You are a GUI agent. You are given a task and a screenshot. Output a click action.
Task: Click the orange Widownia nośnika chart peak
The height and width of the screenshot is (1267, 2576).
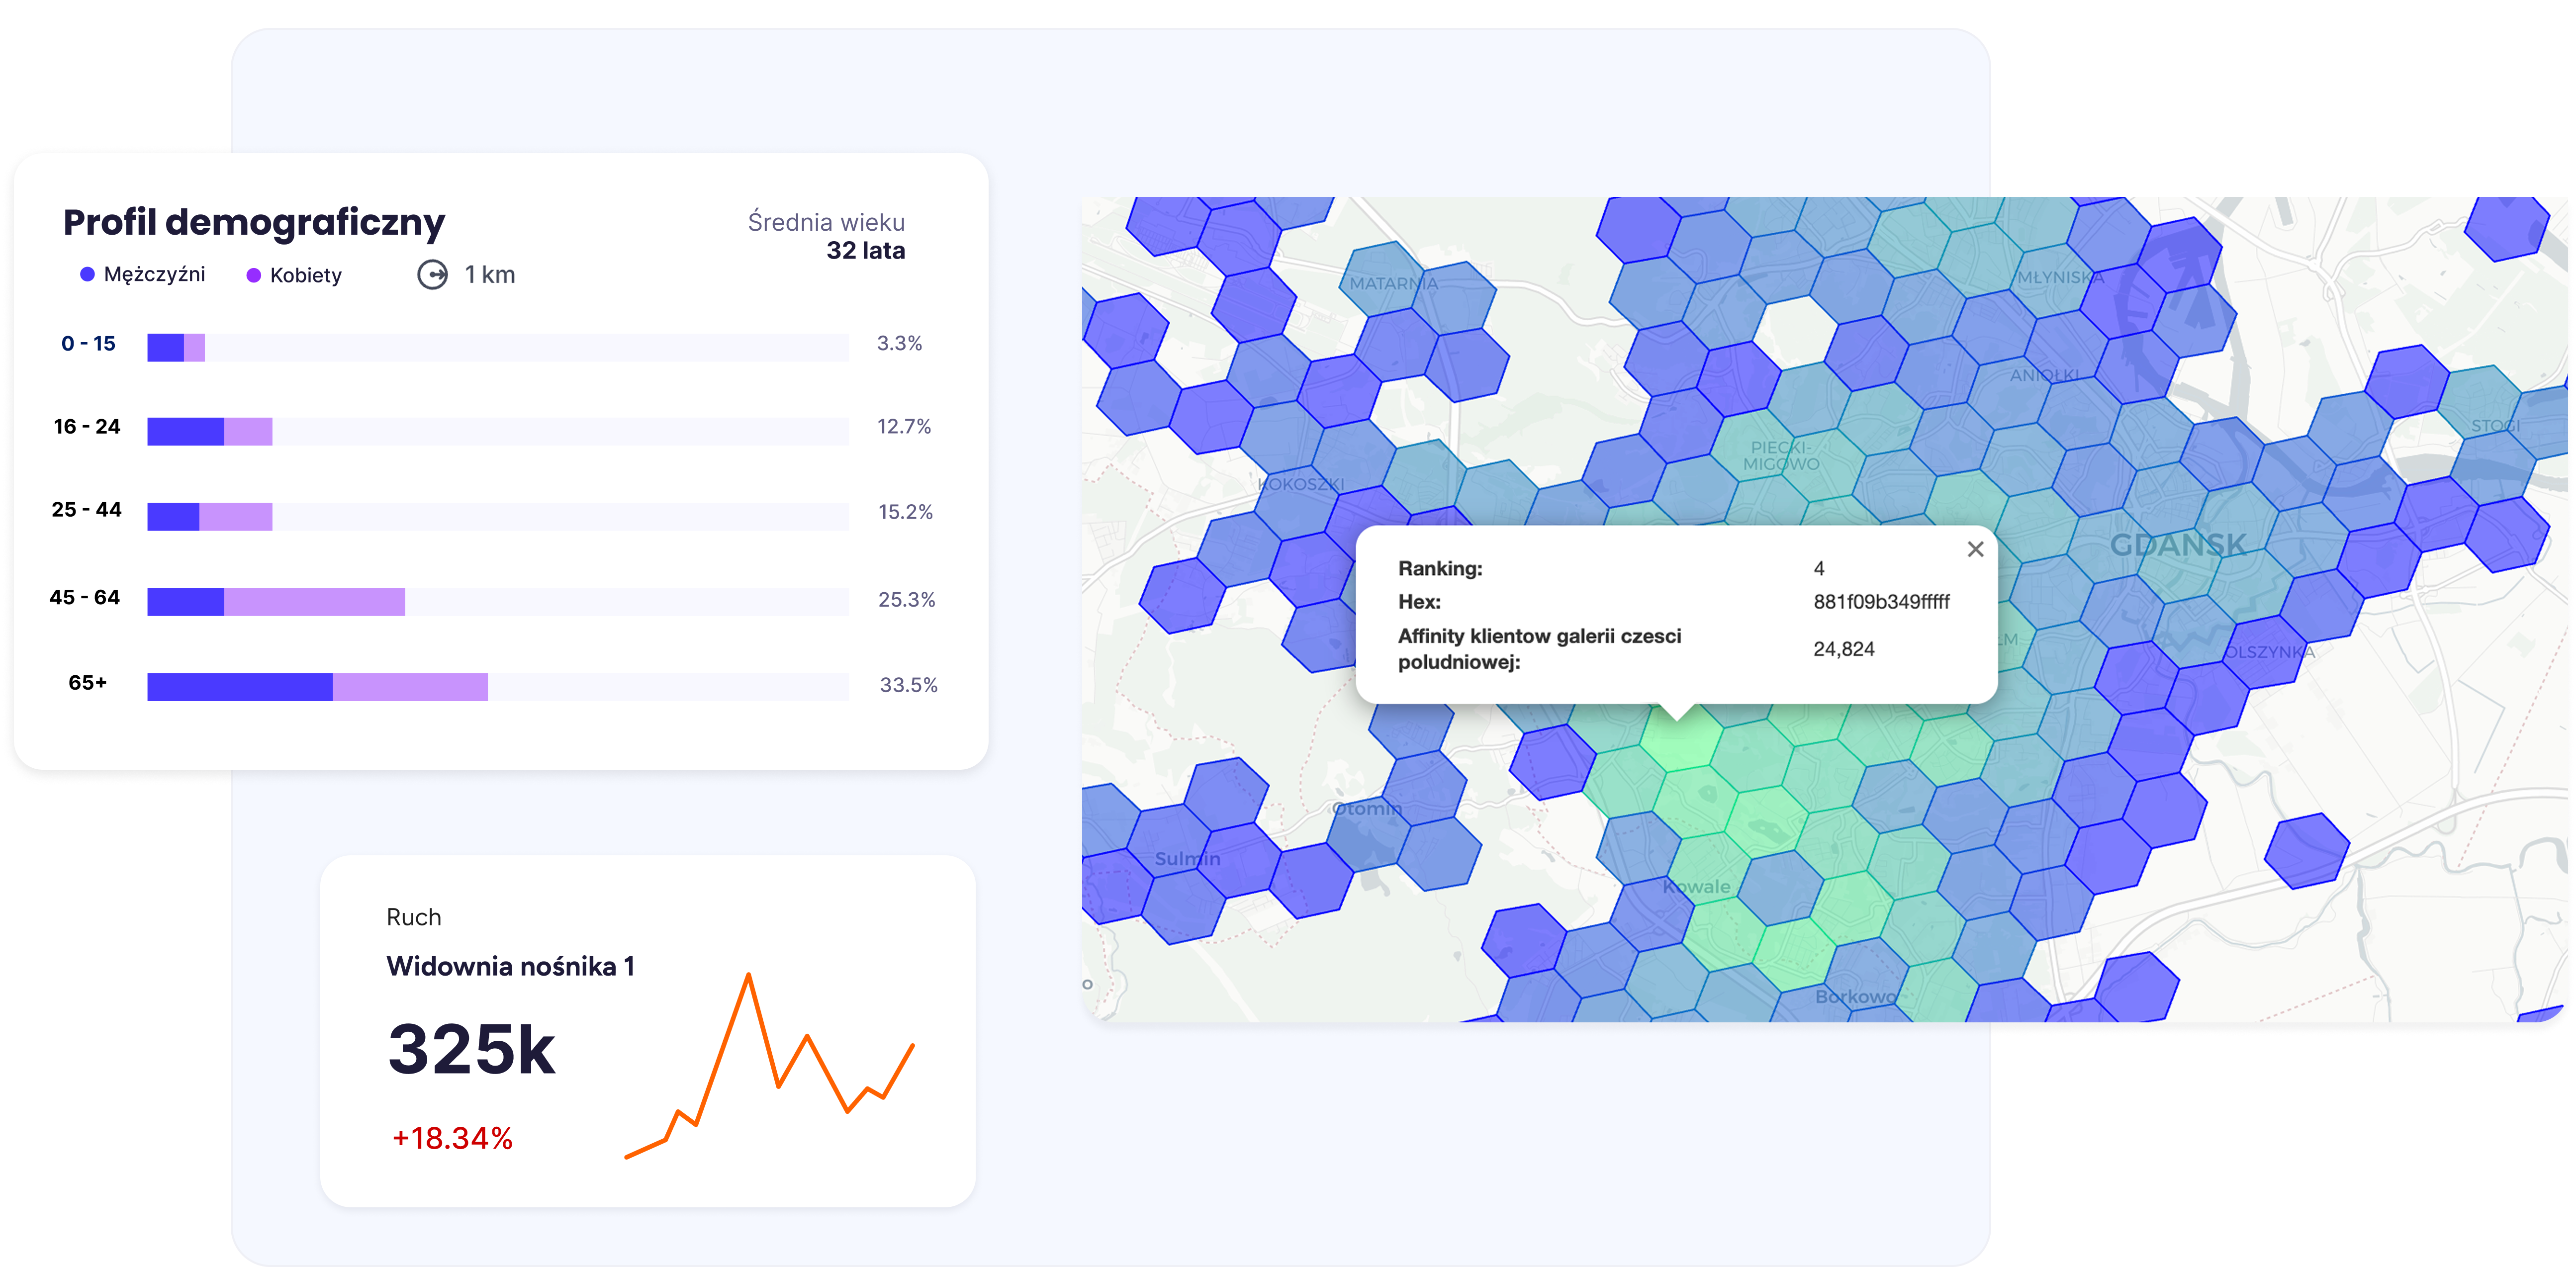pos(748,977)
